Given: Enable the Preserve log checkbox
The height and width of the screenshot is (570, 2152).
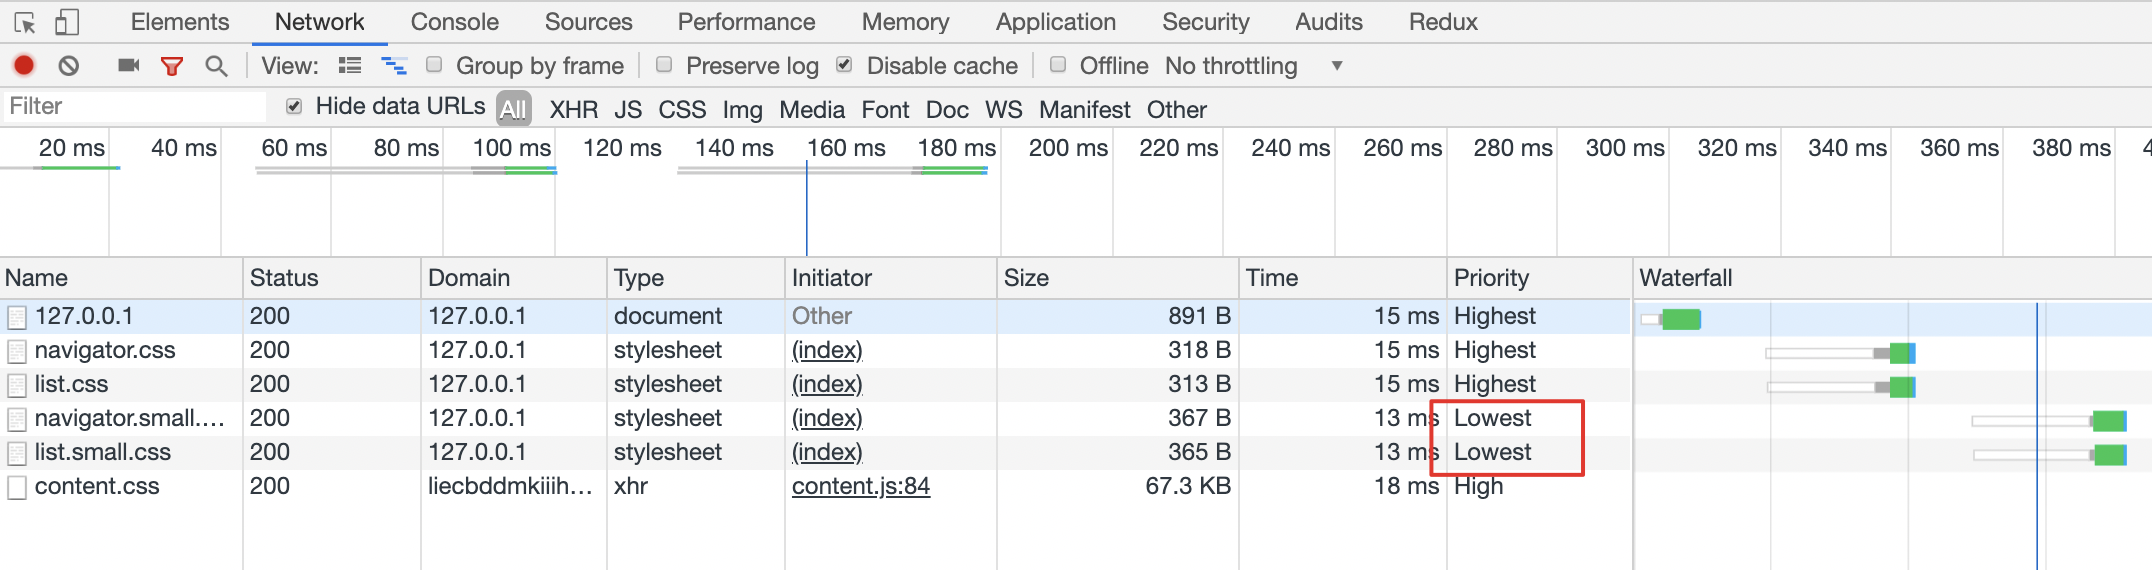Looking at the screenshot, I should (664, 65).
